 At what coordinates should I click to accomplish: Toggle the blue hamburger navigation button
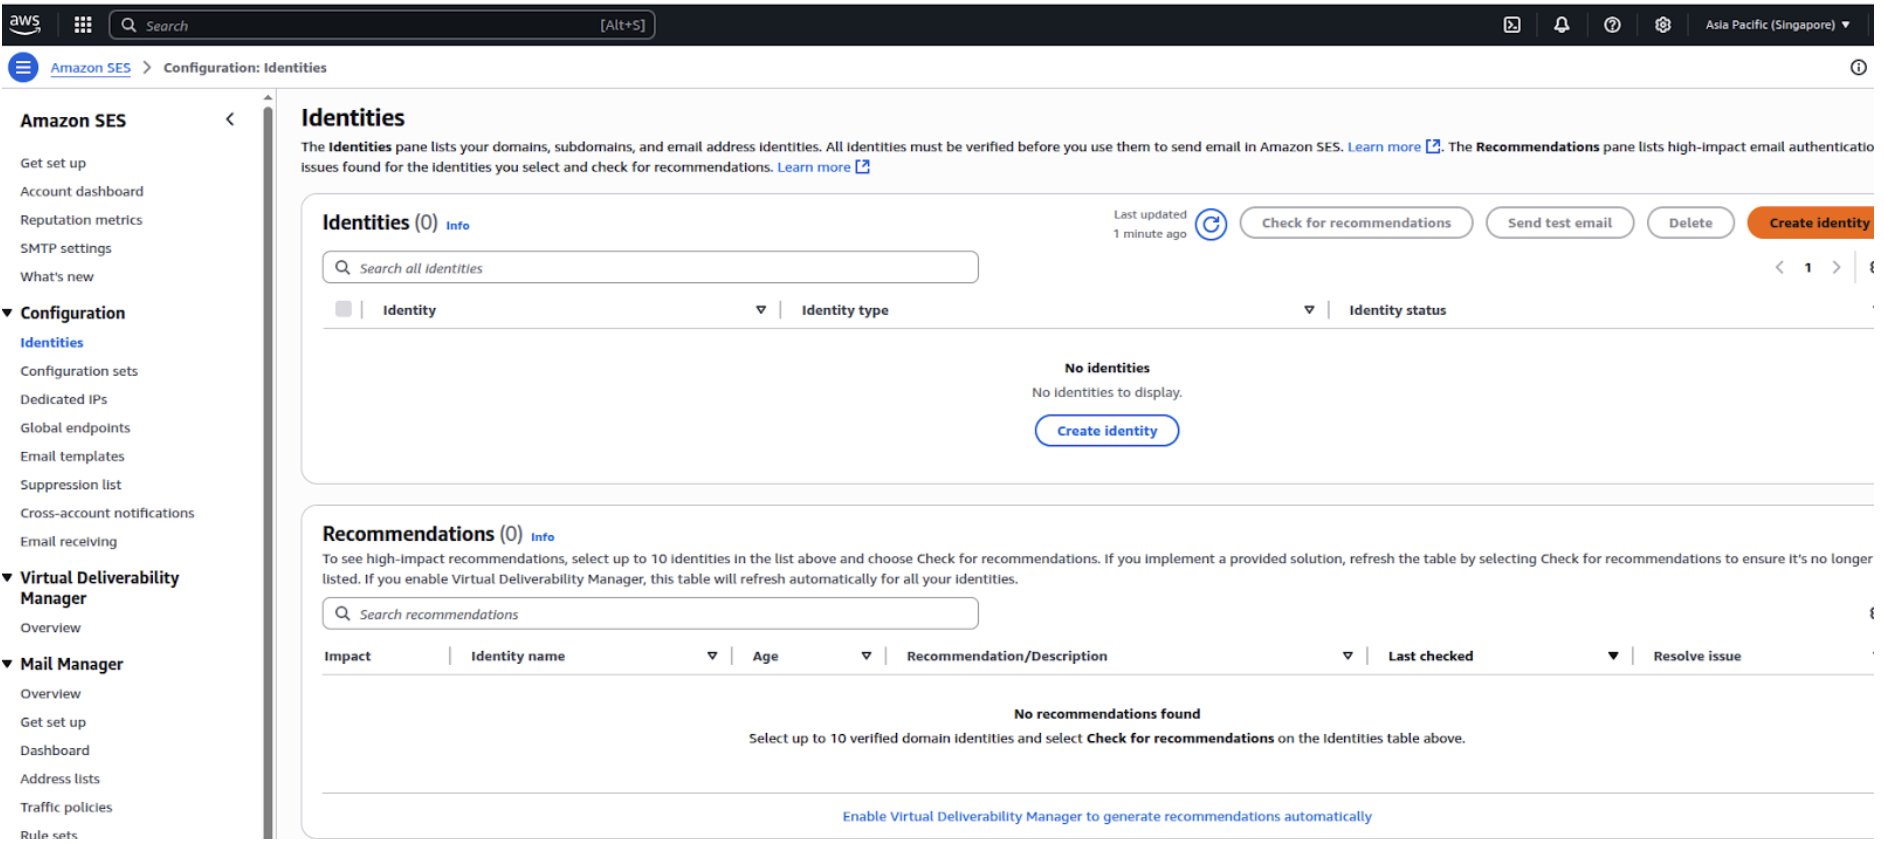(x=23, y=68)
